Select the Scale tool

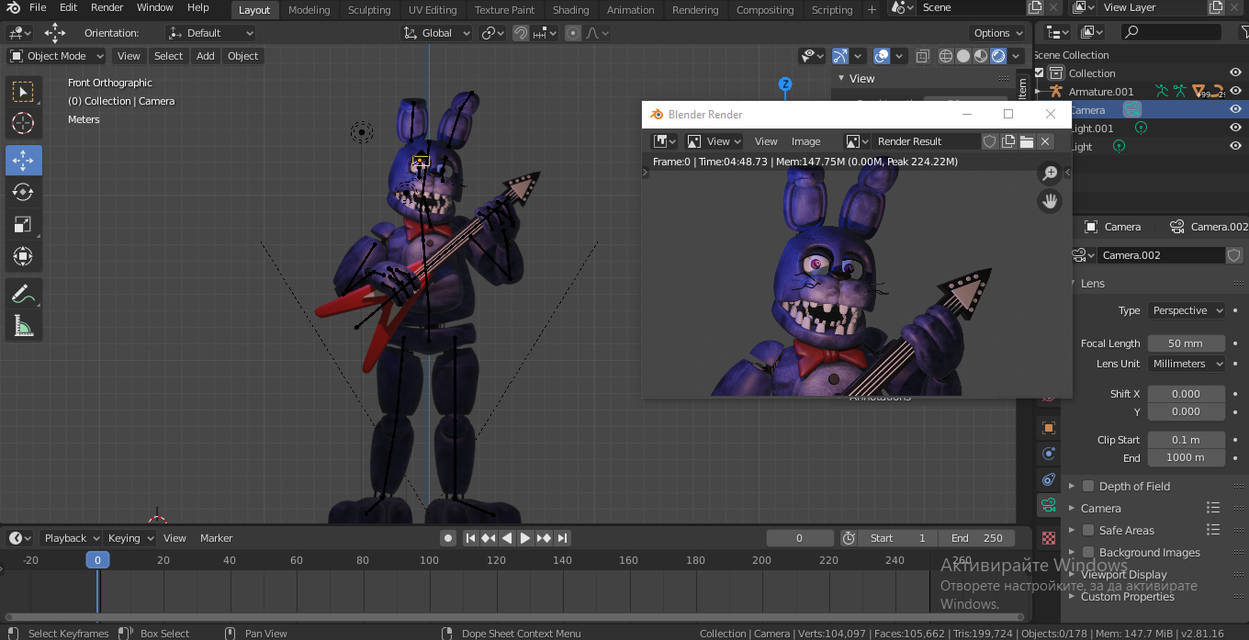click(23, 225)
